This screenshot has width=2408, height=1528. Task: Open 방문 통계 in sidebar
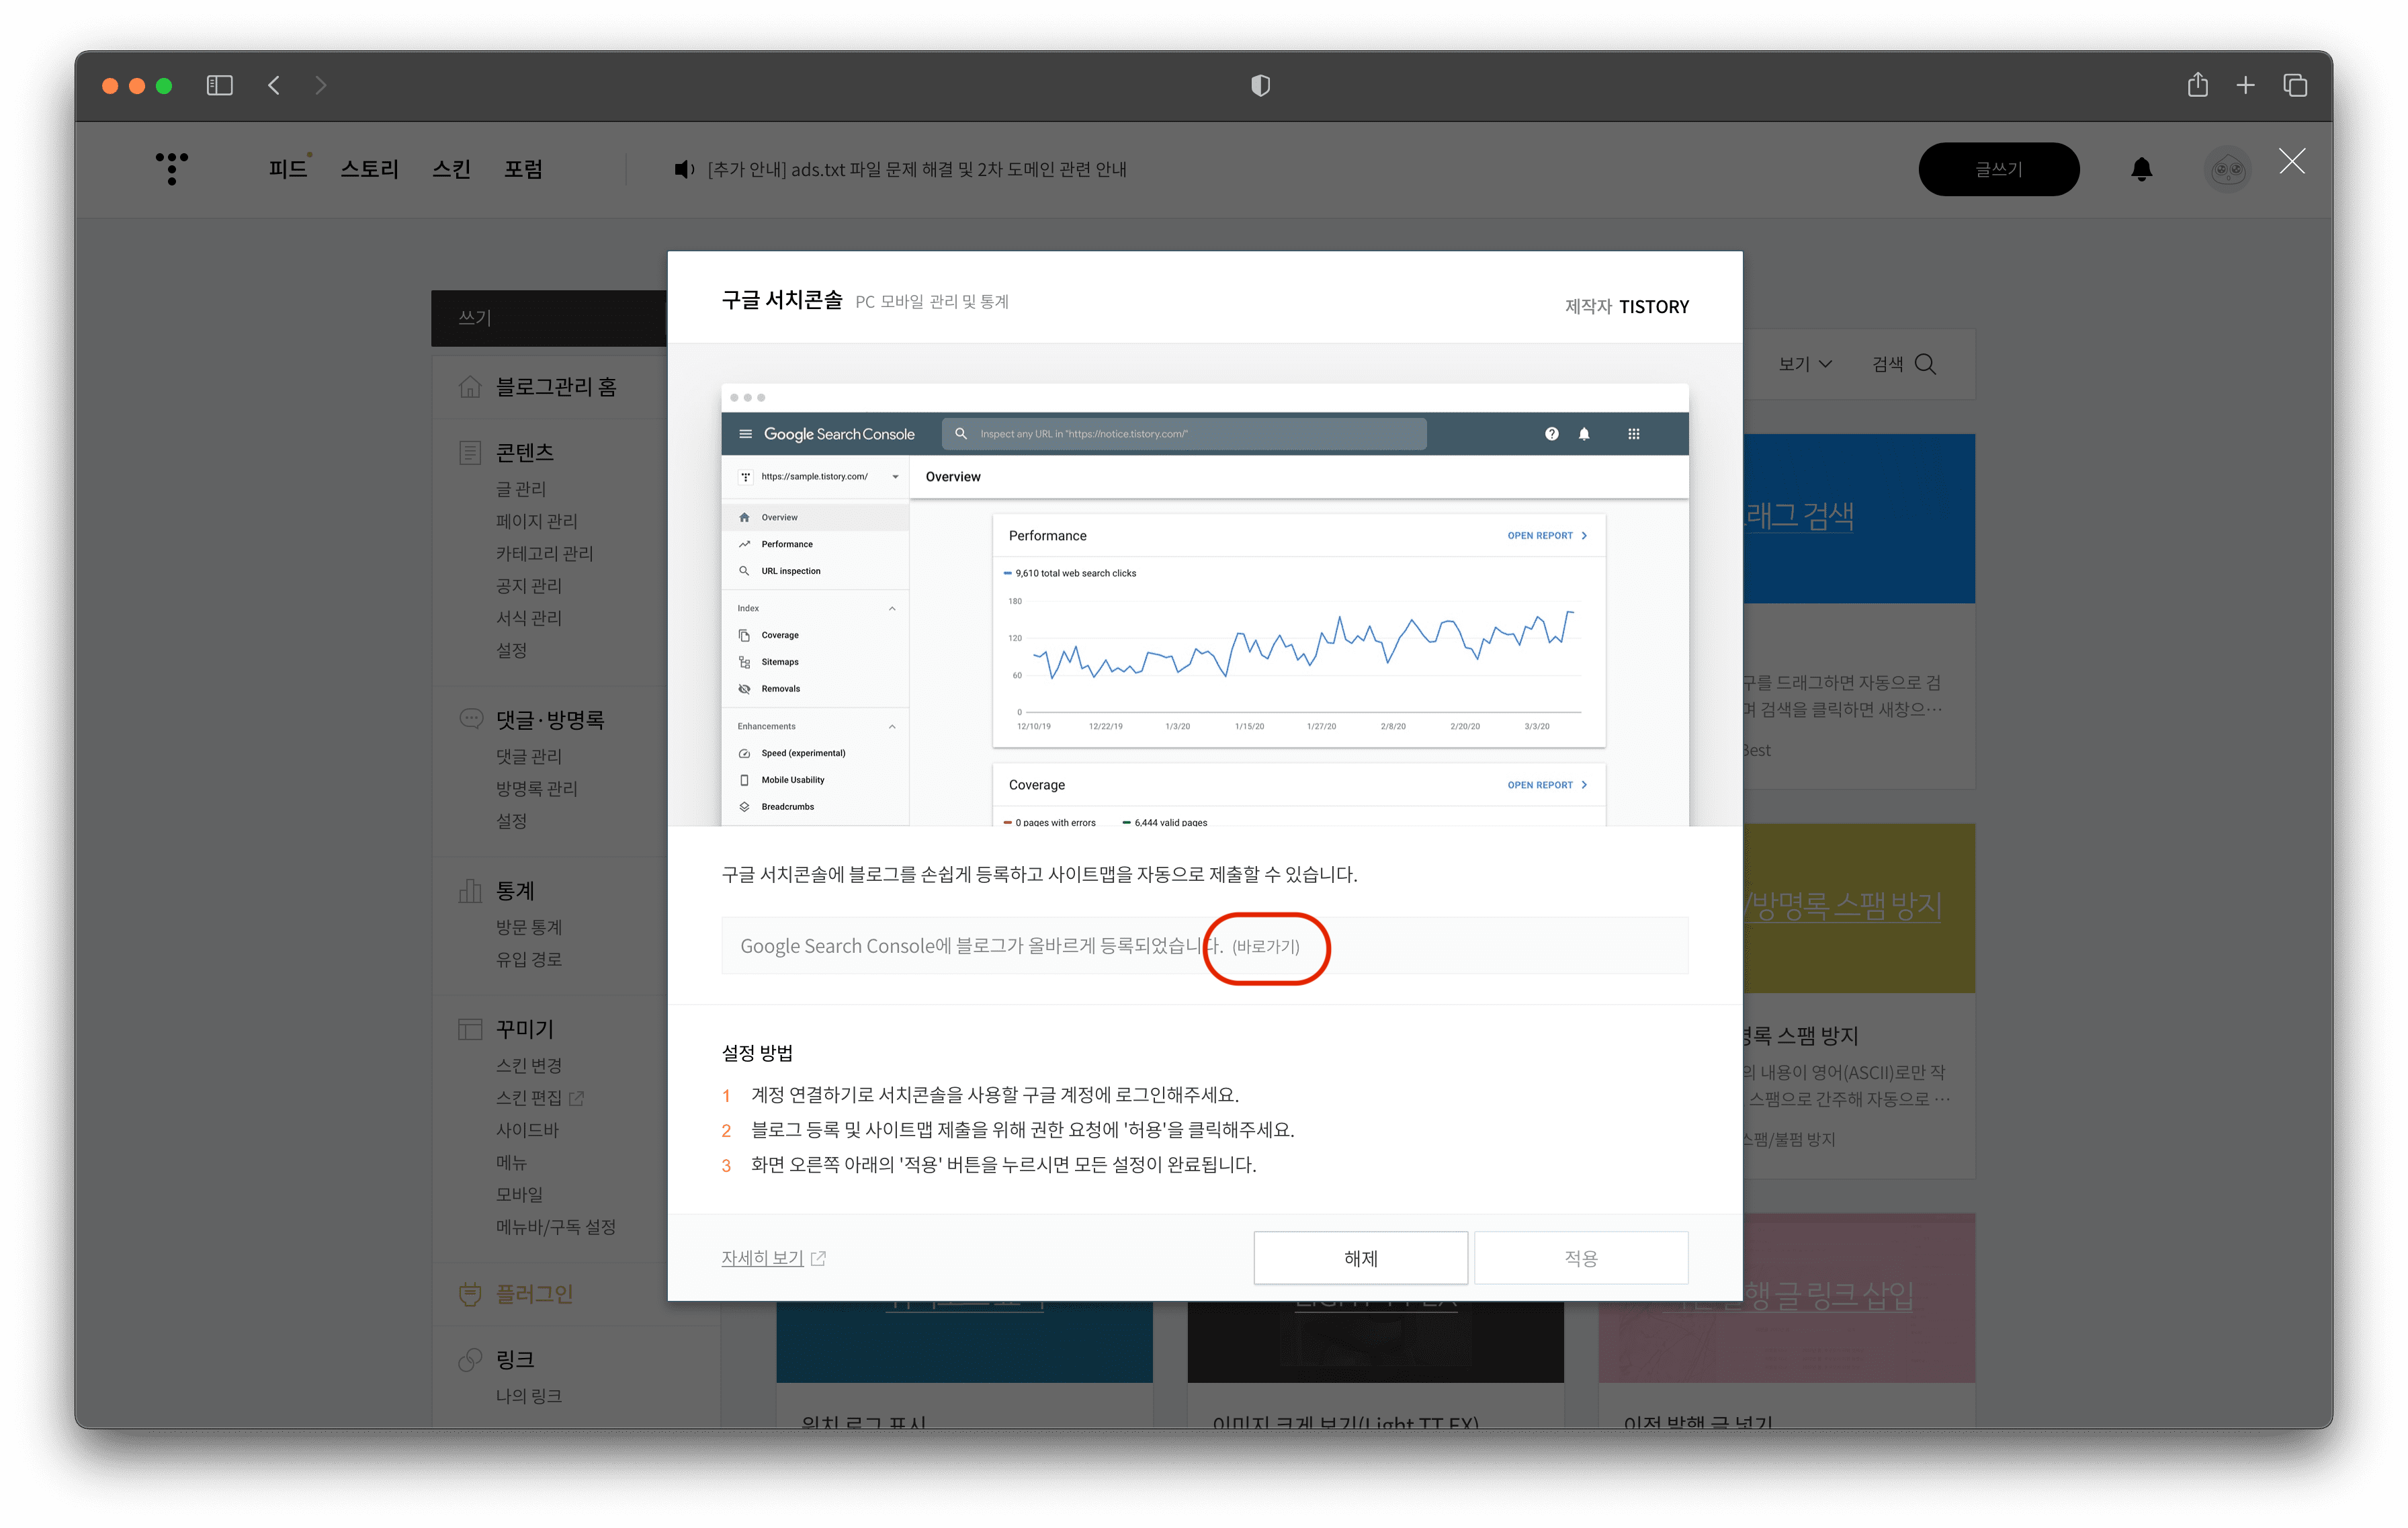tap(529, 927)
